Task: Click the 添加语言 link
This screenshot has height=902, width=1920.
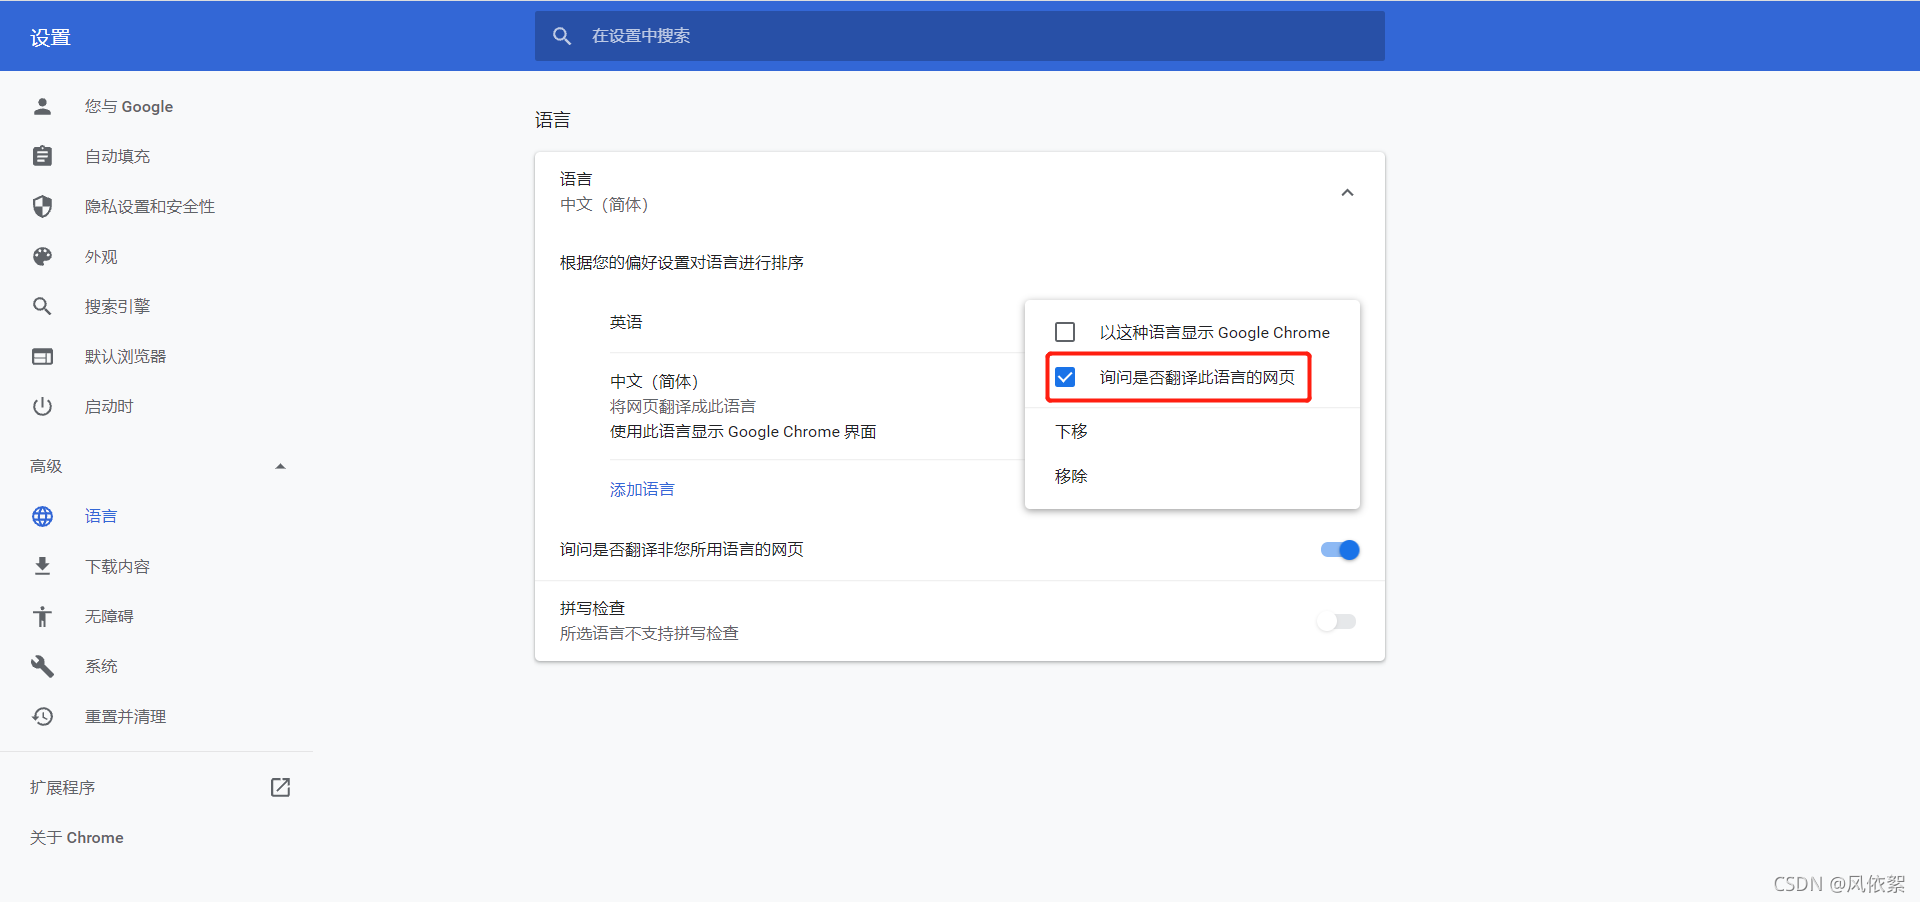Action: click(642, 489)
